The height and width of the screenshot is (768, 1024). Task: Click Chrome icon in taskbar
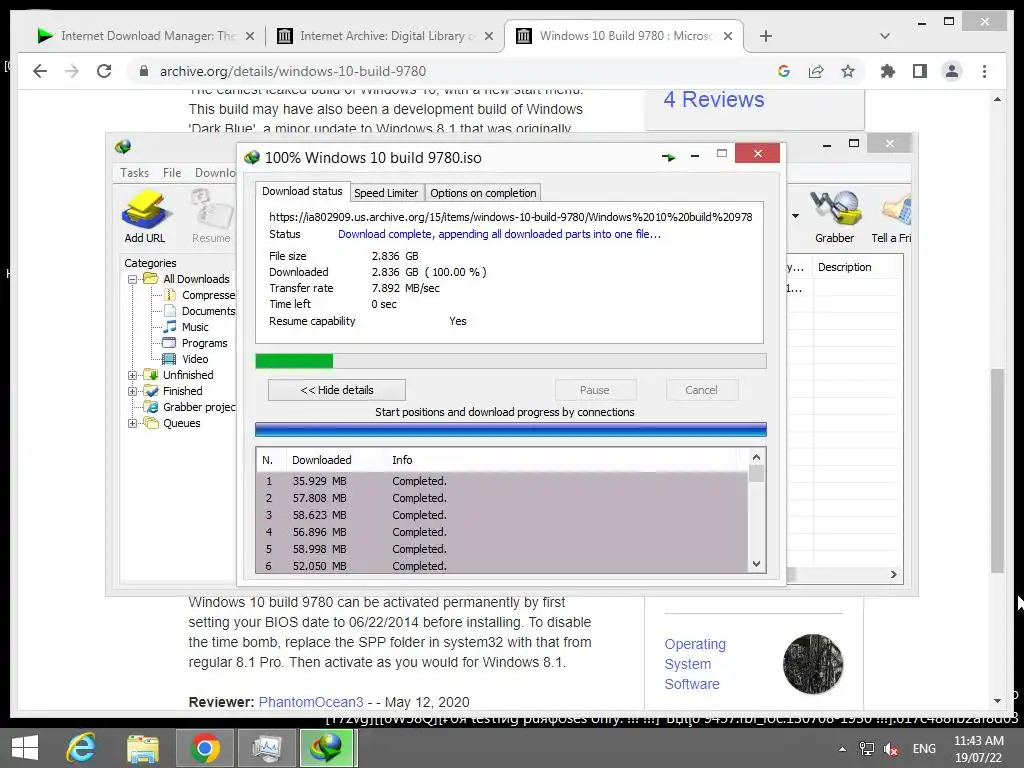click(204, 748)
